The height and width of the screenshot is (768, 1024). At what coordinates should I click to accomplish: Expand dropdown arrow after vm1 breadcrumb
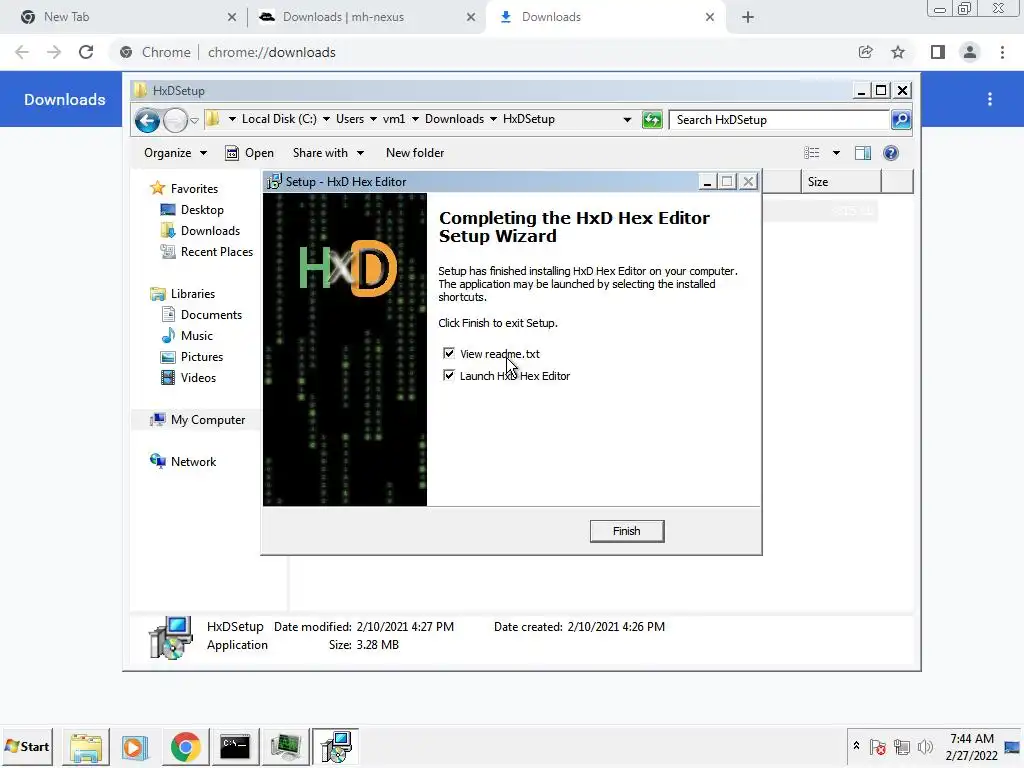pyautogui.click(x=415, y=119)
